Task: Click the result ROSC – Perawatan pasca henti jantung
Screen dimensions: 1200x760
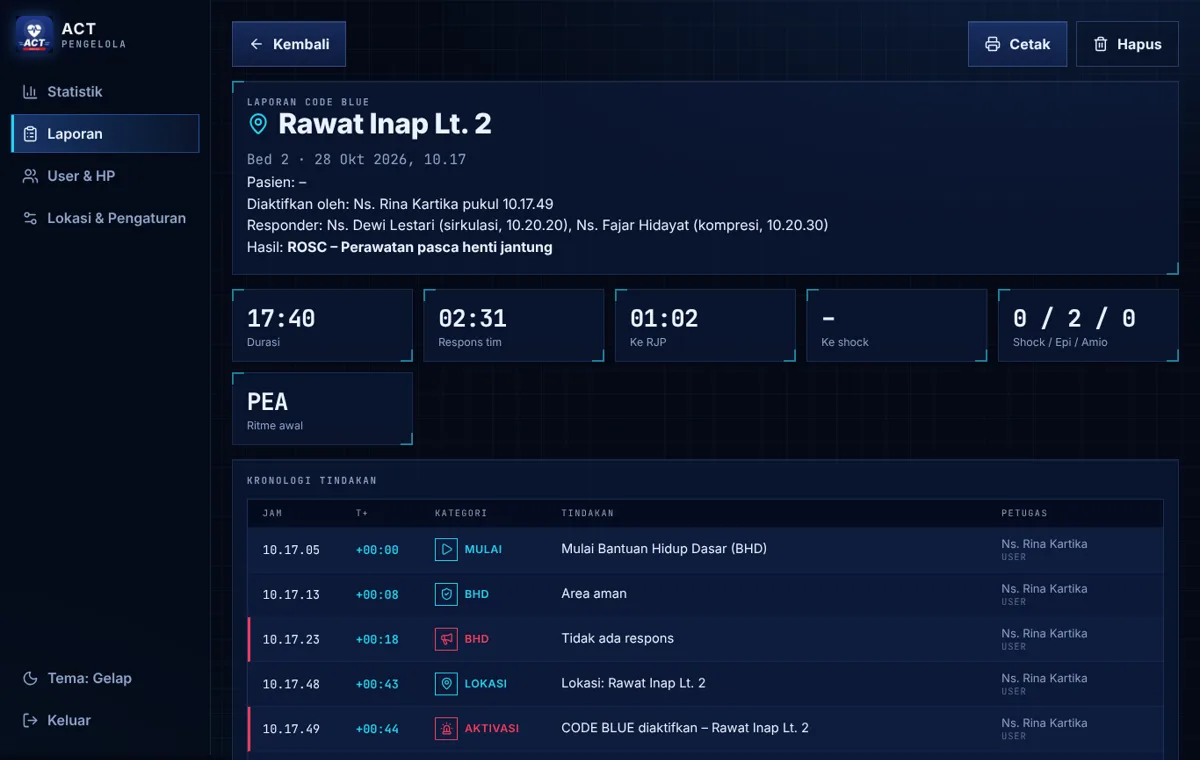Action: 420,247
